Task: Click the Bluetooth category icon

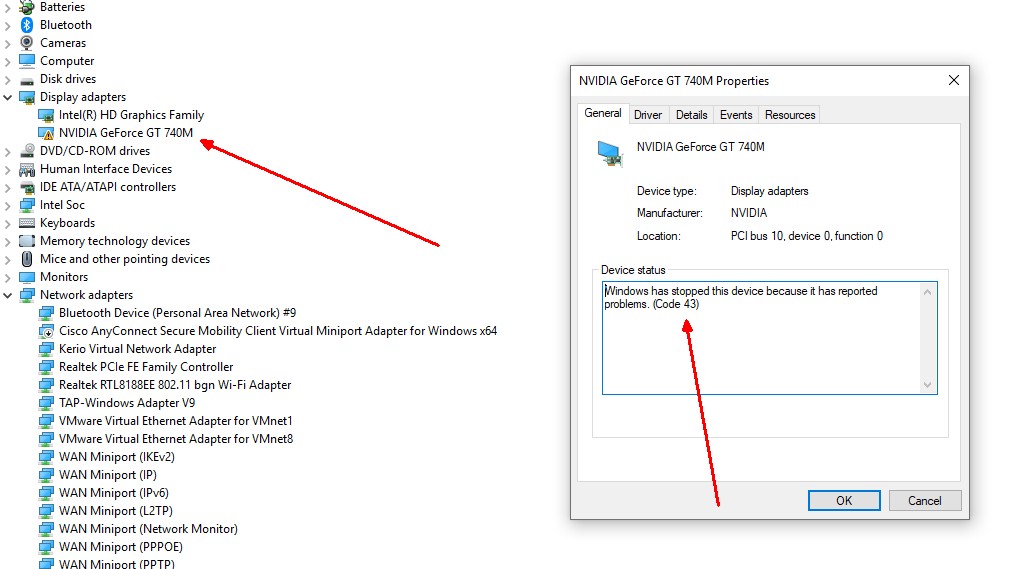Action: pos(26,25)
